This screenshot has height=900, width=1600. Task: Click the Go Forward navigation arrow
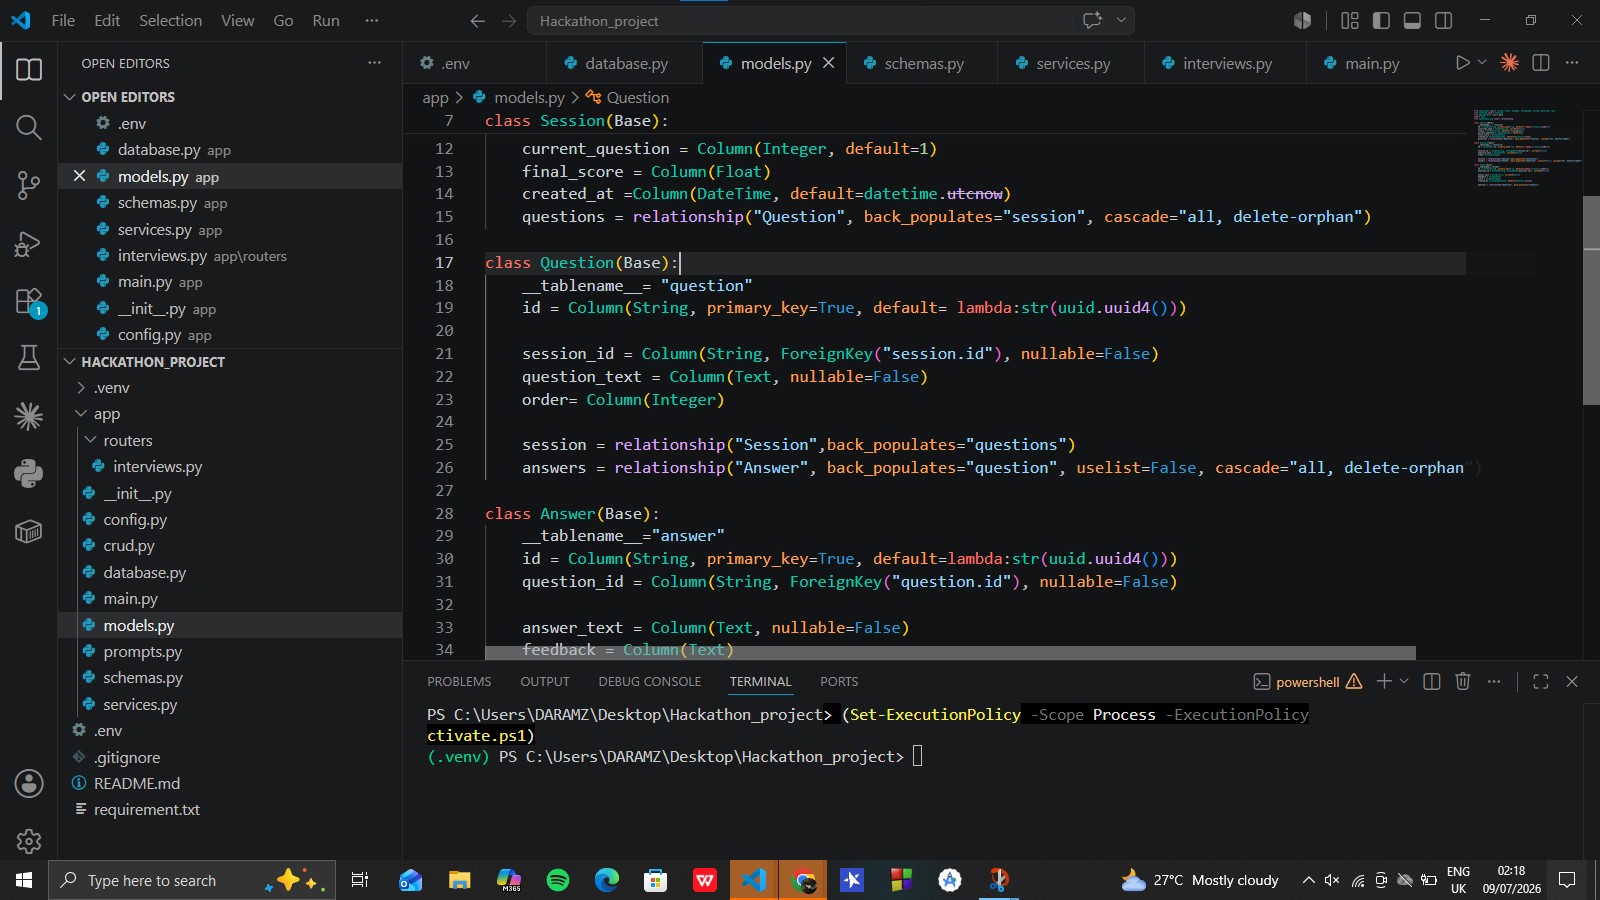pyautogui.click(x=509, y=21)
